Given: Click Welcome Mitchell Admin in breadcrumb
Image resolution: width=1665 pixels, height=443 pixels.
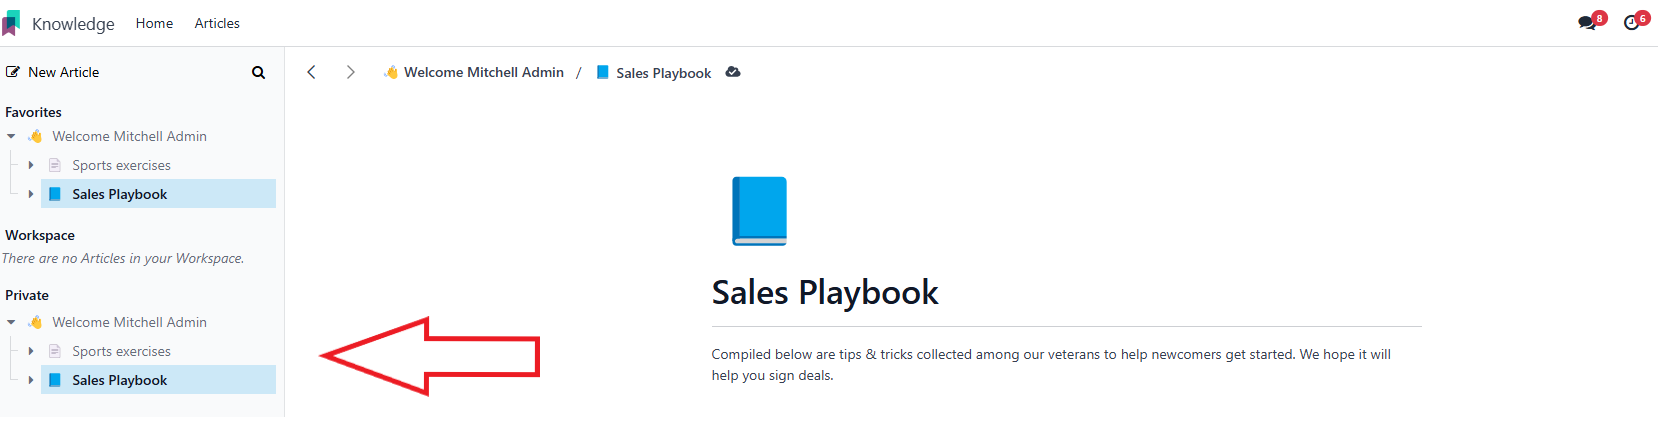Looking at the screenshot, I should pos(484,72).
